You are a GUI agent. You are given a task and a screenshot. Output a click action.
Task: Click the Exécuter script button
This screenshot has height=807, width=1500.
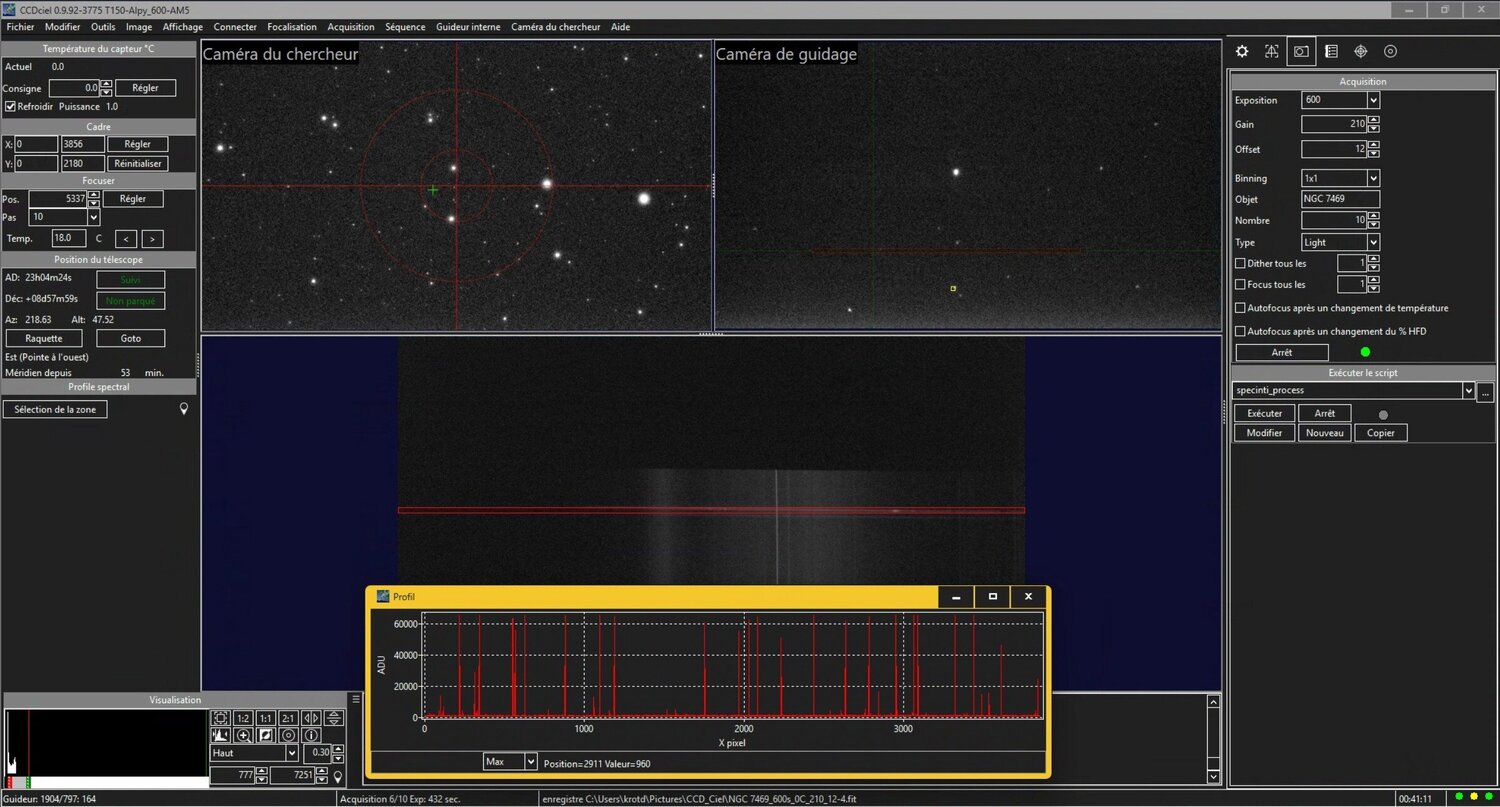[1264, 413]
